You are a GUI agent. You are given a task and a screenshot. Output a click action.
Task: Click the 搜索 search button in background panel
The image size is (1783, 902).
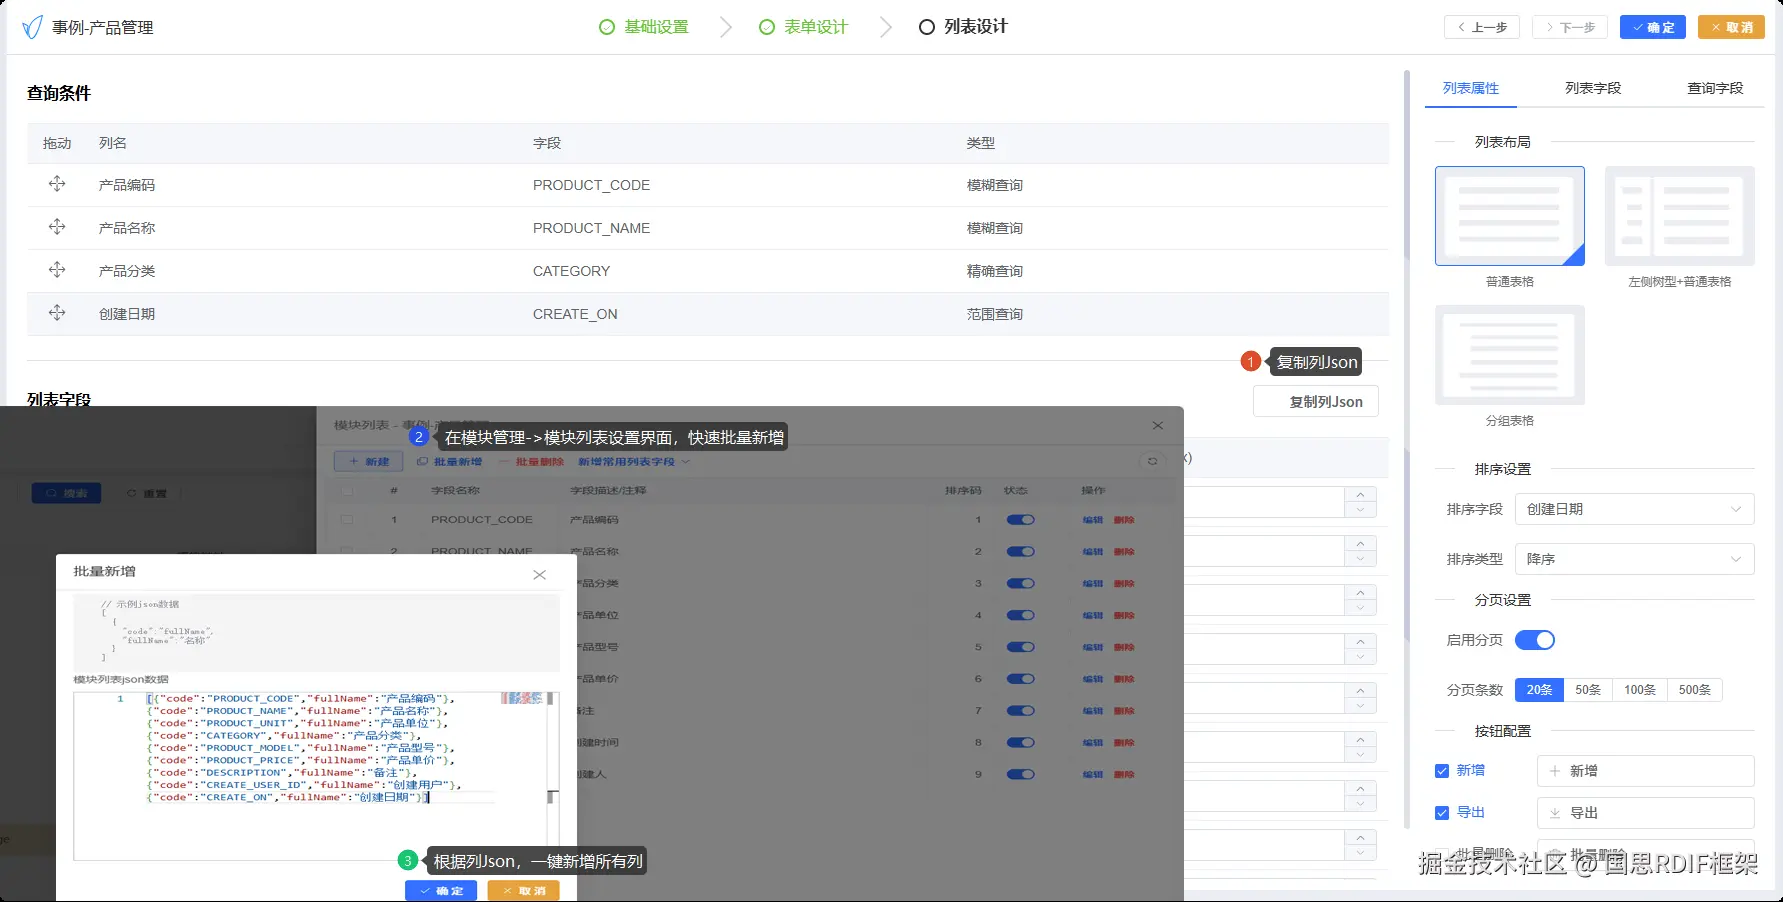[66, 492]
